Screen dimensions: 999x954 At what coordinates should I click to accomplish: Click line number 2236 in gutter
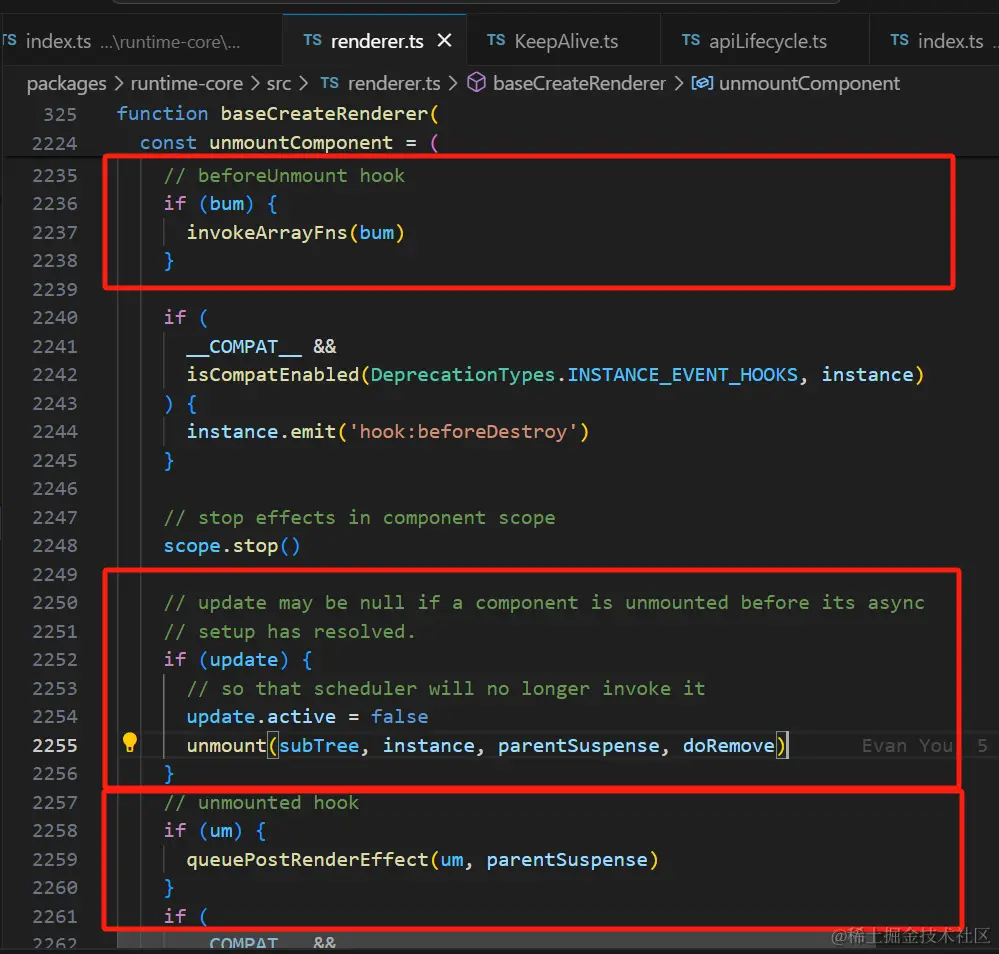(x=55, y=204)
